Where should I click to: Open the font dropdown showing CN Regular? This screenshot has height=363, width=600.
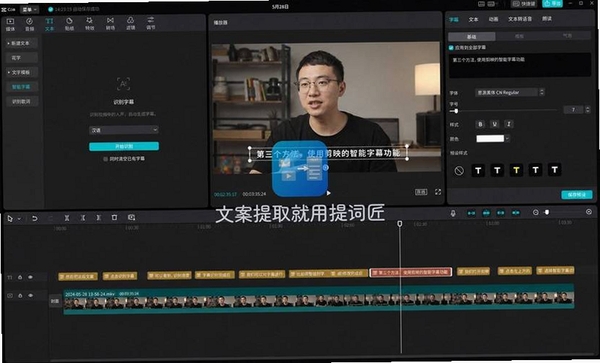510,92
